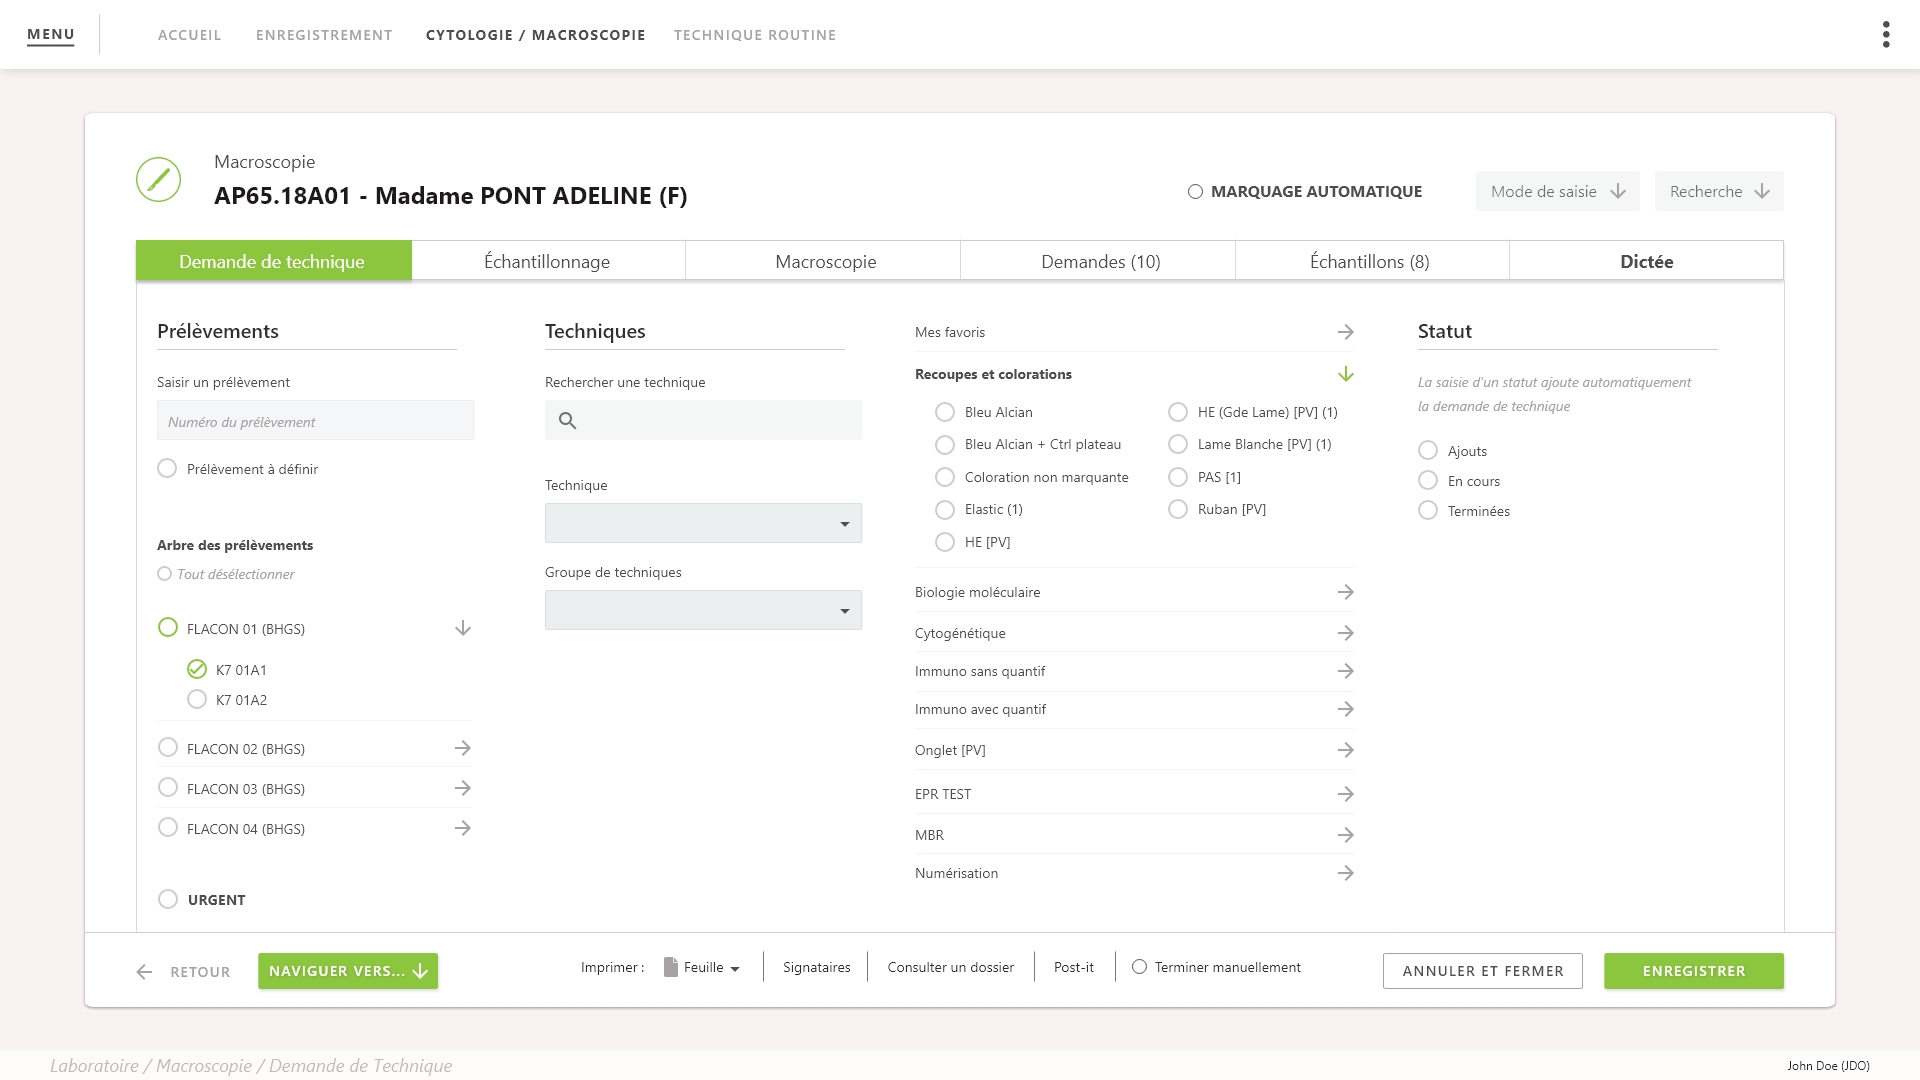
Task: Select Coloration non marquante
Action: tap(945, 477)
